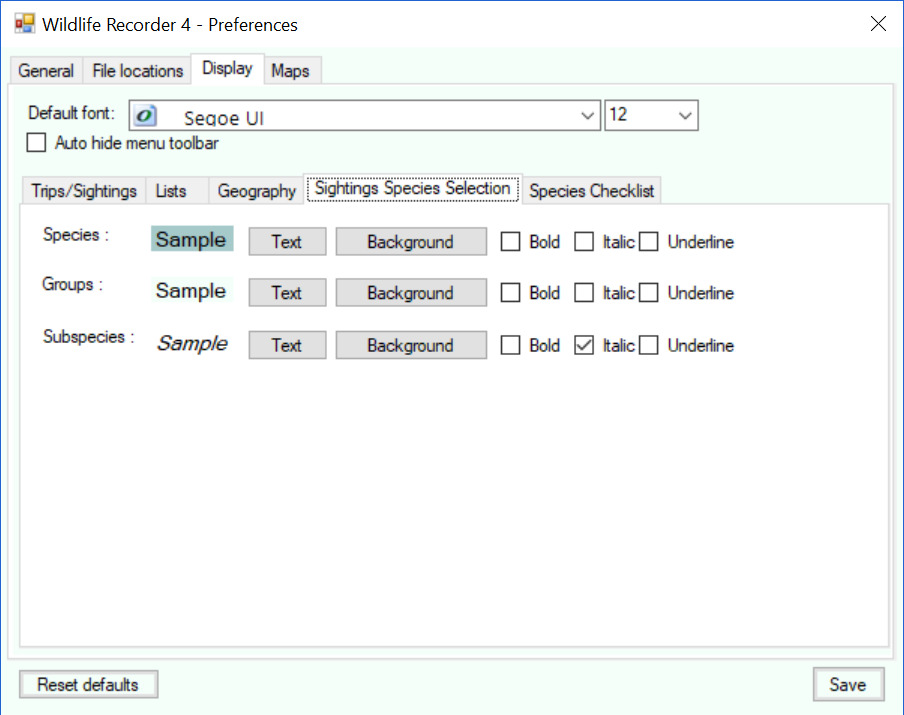Image resolution: width=904 pixels, height=715 pixels.
Task: Click Text button for Groups row
Action: pos(287,293)
